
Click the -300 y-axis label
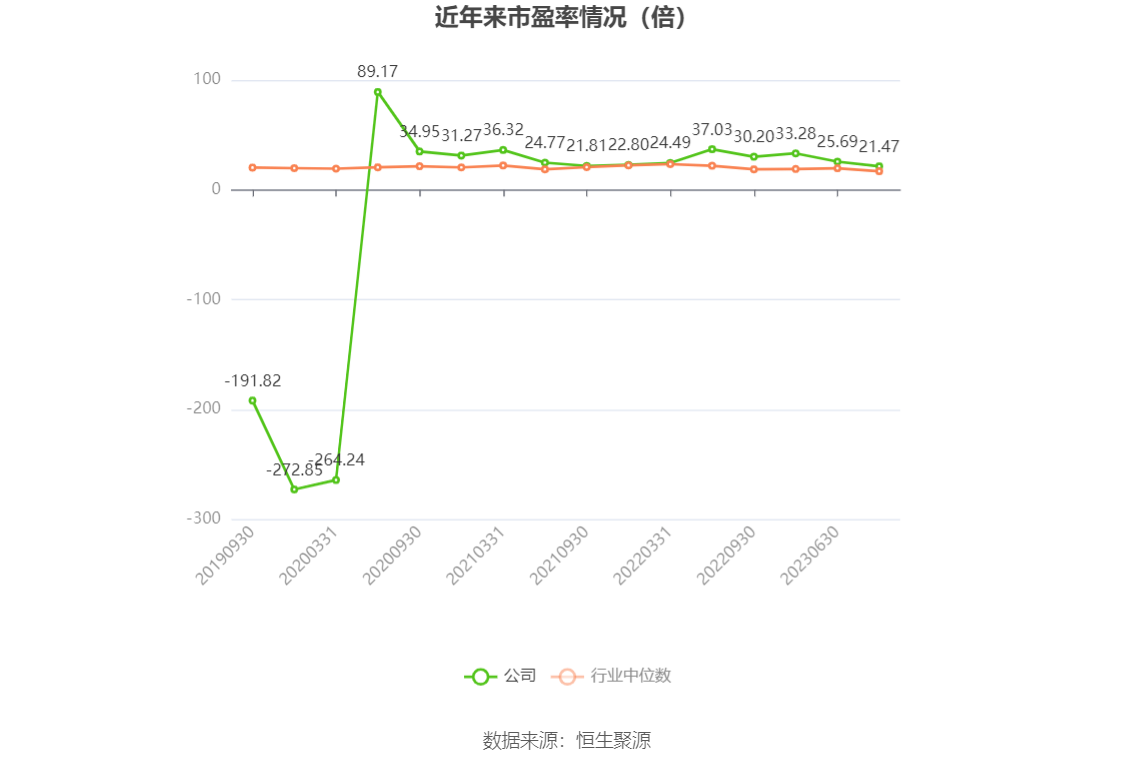click(204, 519)
